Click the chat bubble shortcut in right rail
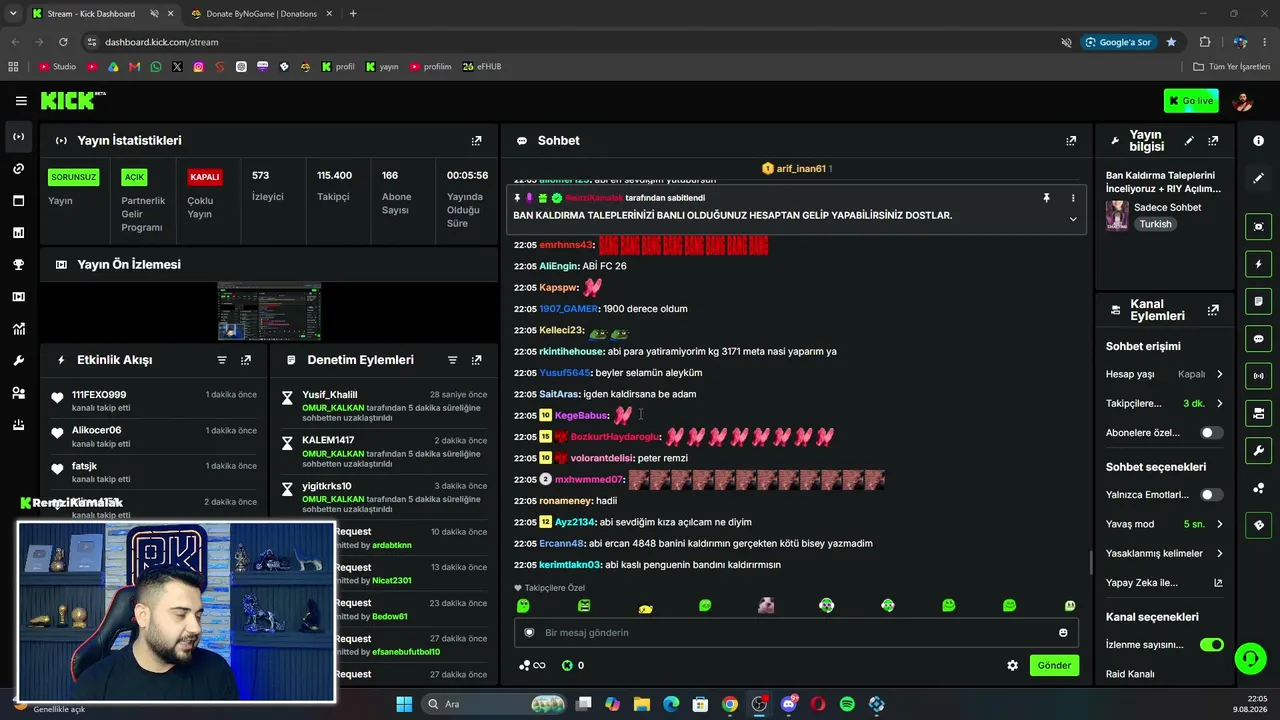Screen dimensions: 1280x720 [1259, 339]
